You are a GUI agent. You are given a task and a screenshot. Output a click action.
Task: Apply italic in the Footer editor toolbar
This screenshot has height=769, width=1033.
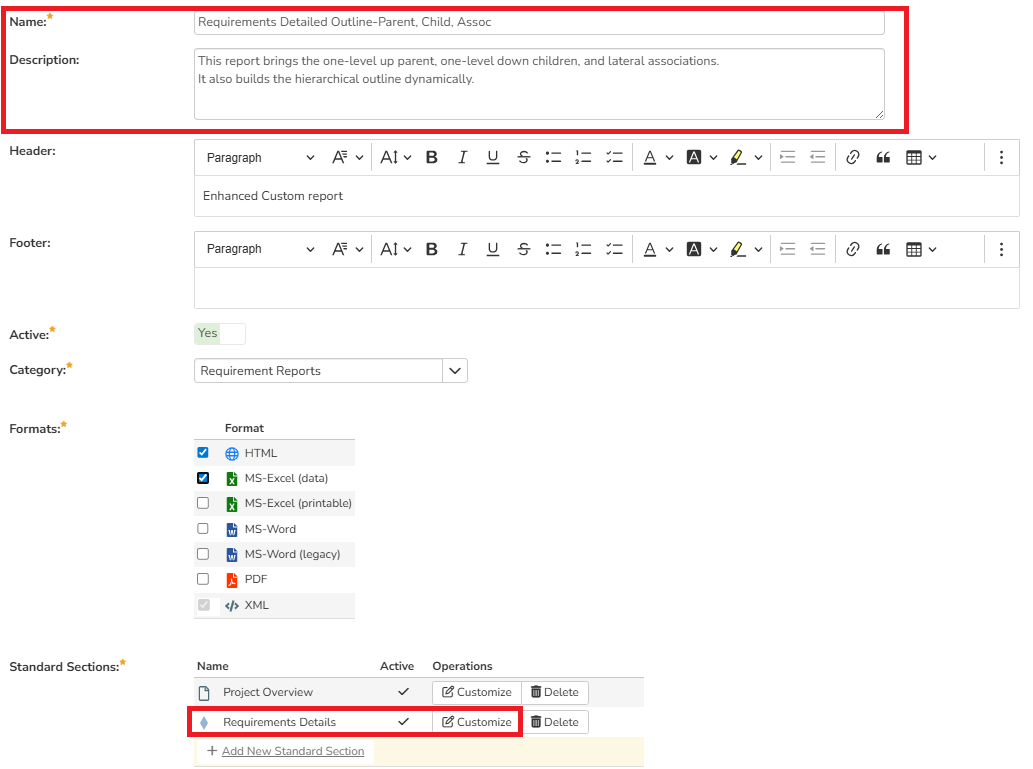(x=462, y=249)
